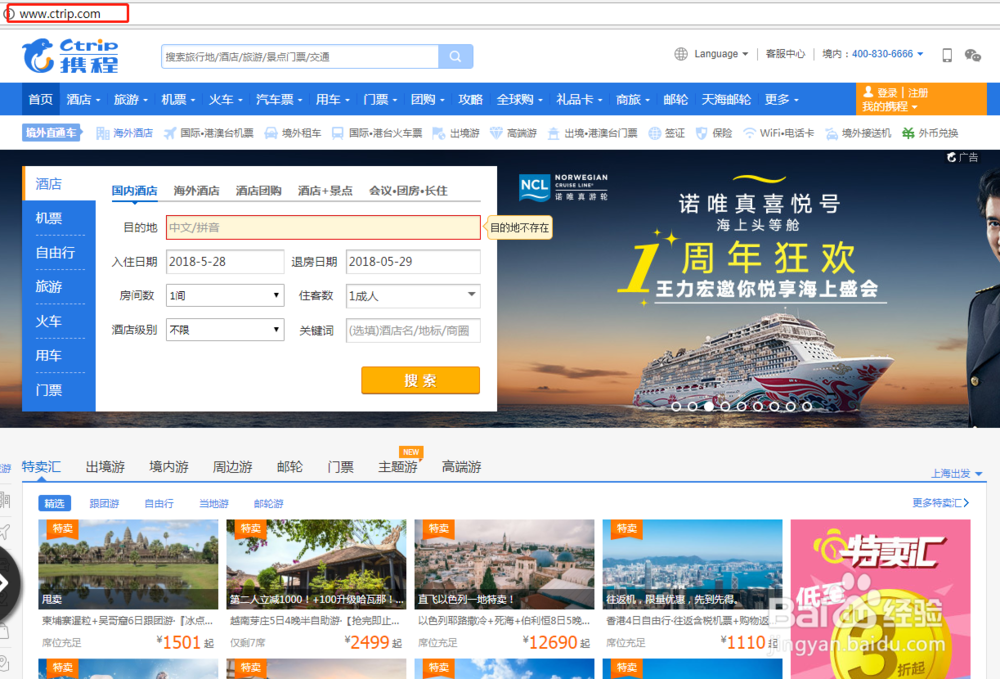Toggle the 自由行 filter under 特卖汇

click(x=159, y=503)
